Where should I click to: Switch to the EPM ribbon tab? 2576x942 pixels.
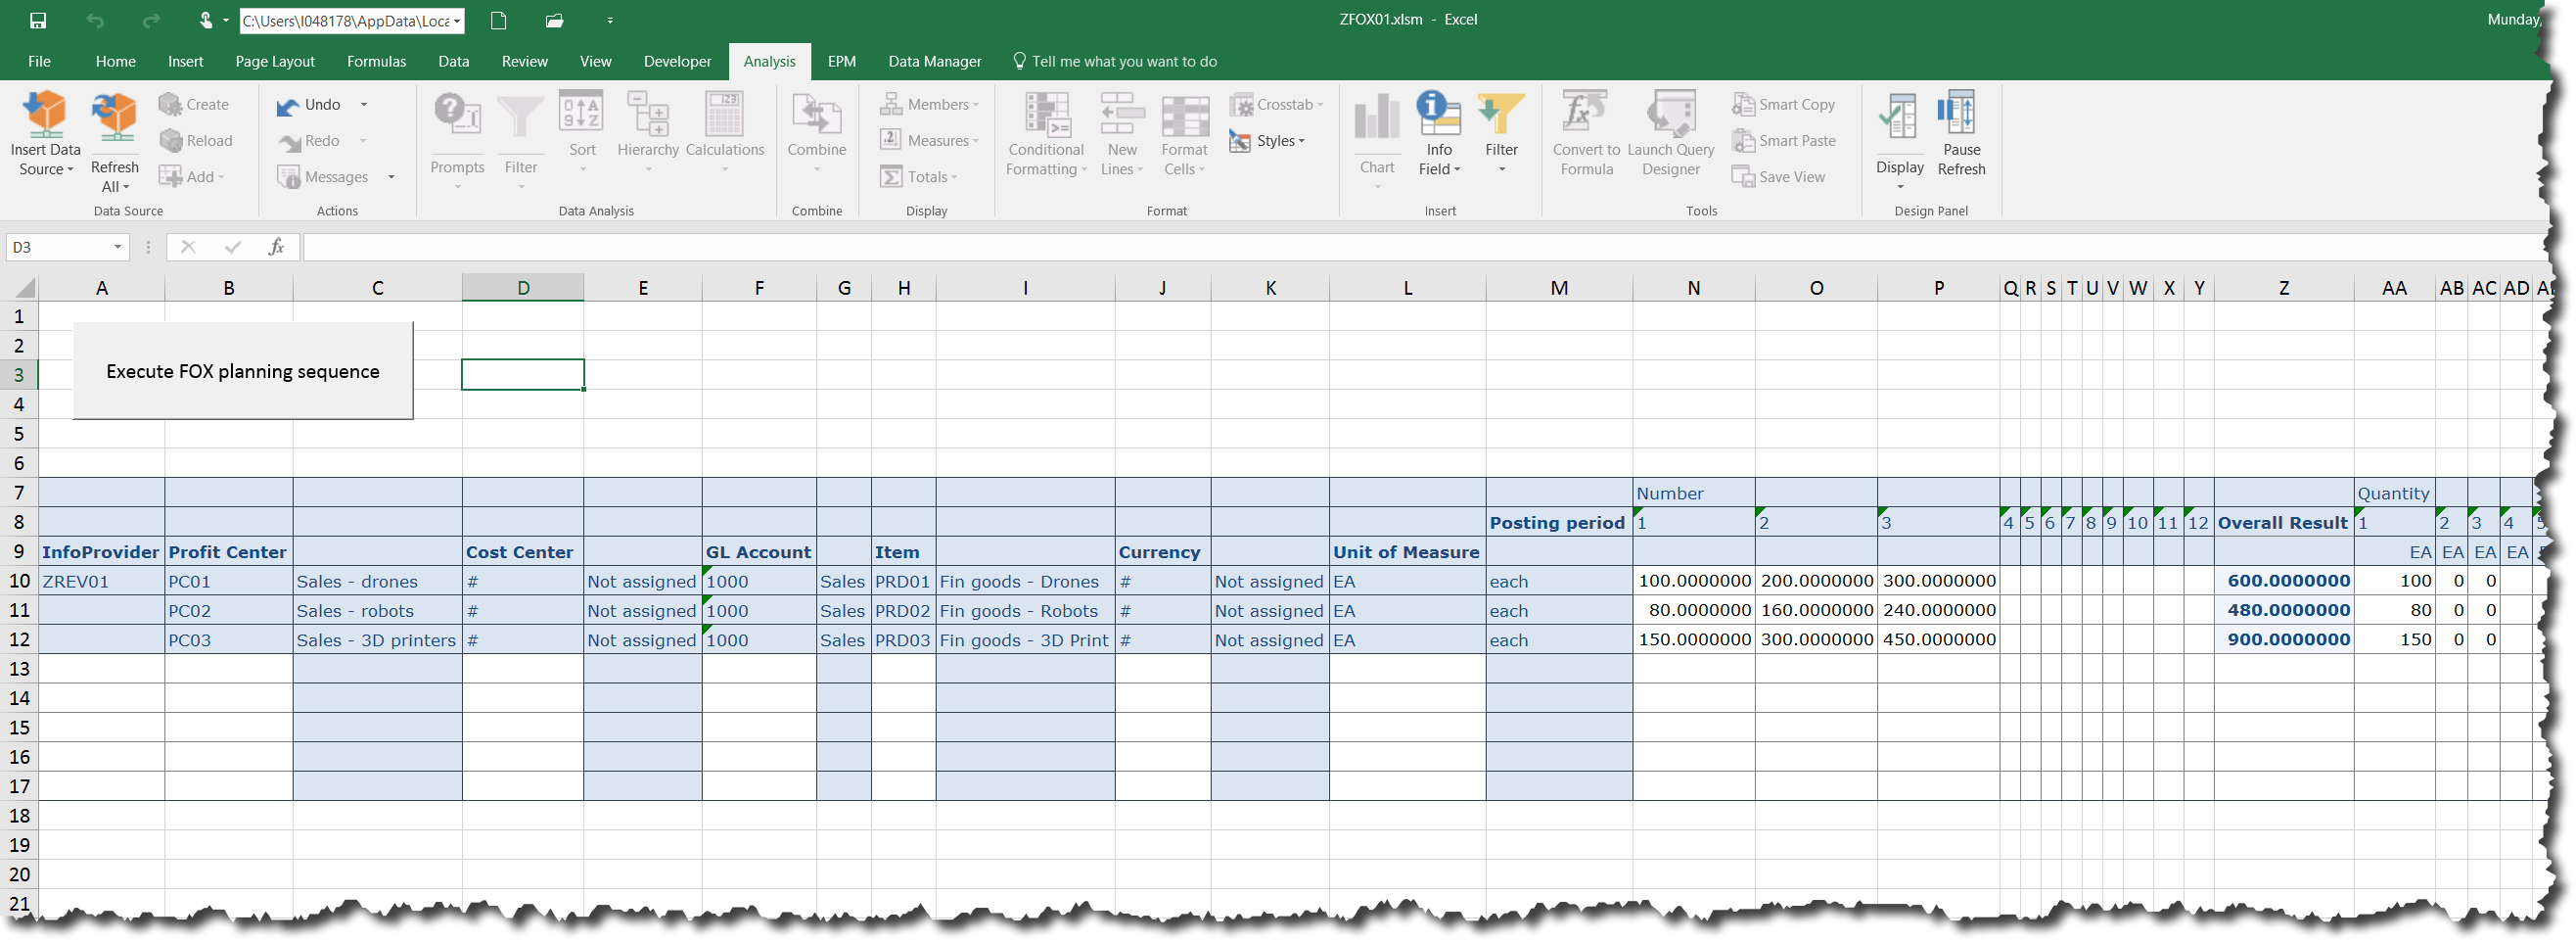coord(841,61)
